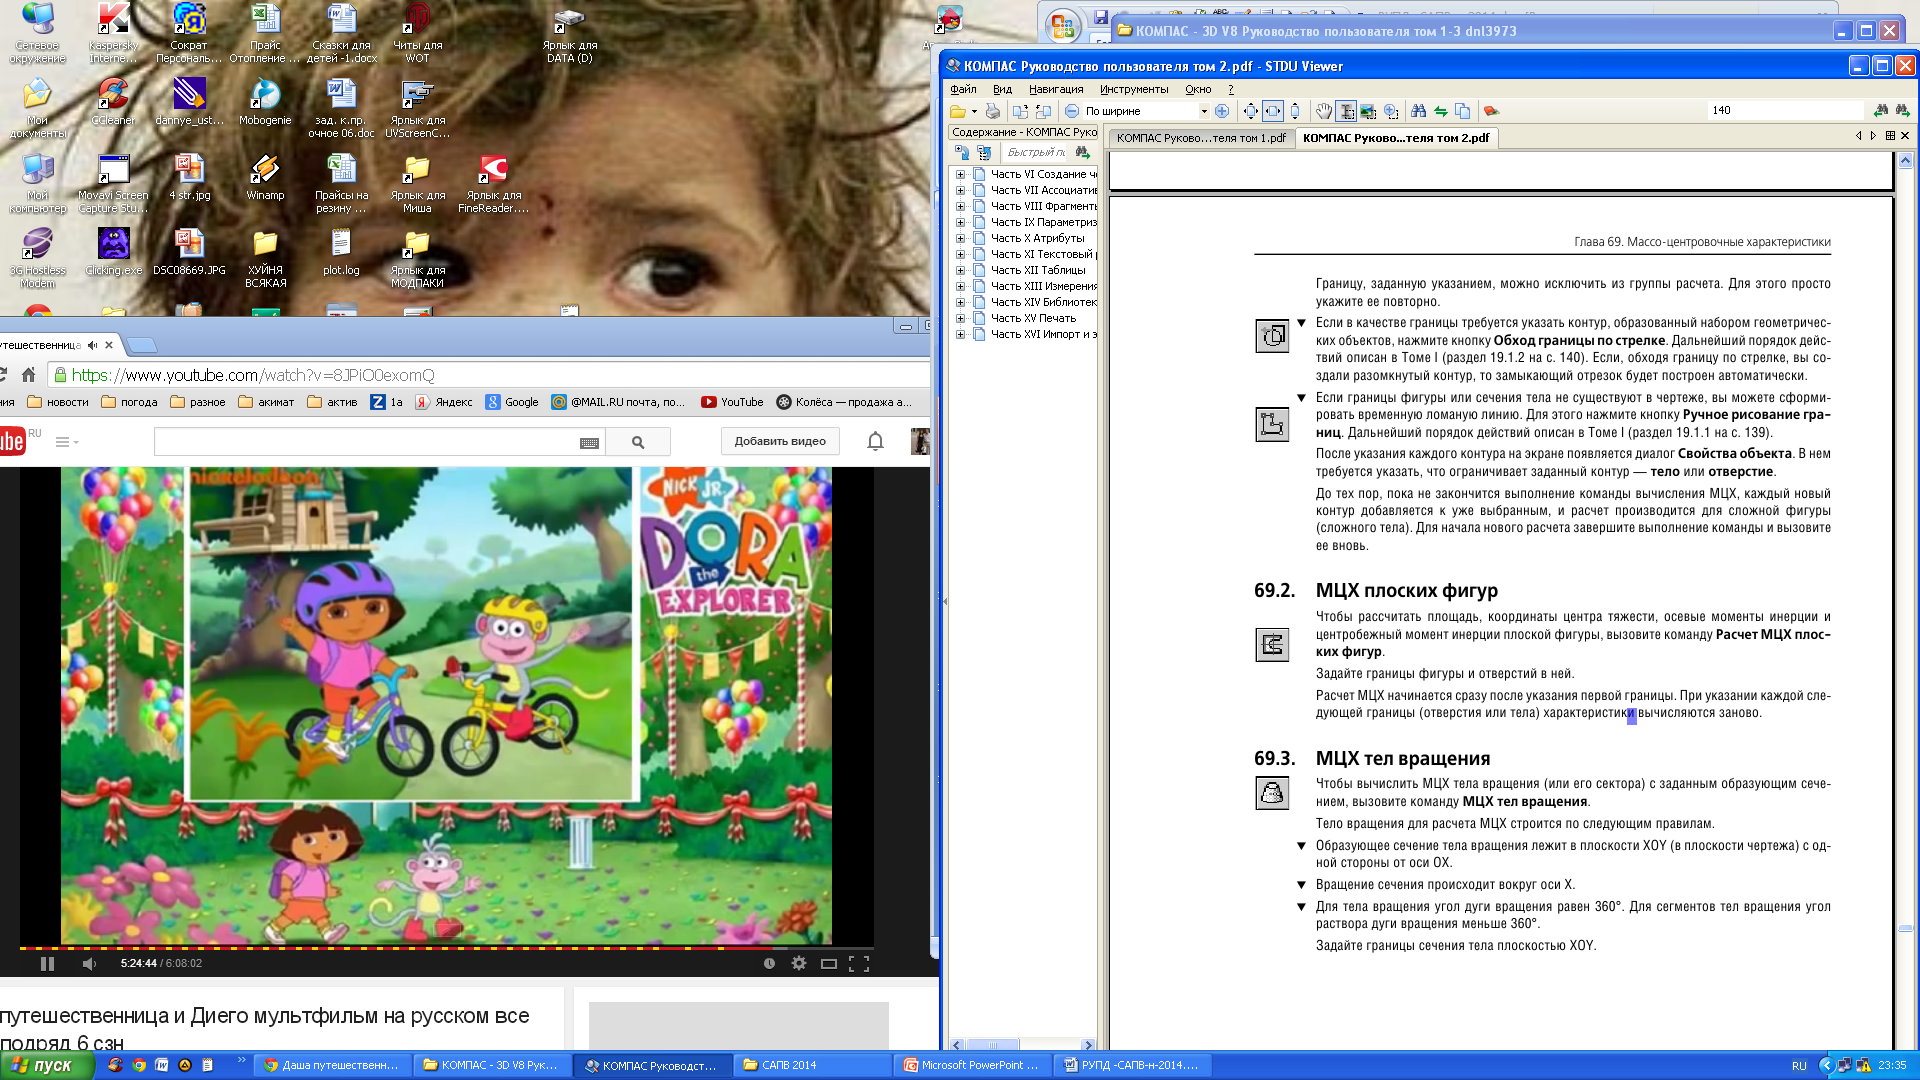Open Winamp desktop shortcut
Image resolution: width=1920 pixels, height=1080 pixels.
click(x=265, y=177)
